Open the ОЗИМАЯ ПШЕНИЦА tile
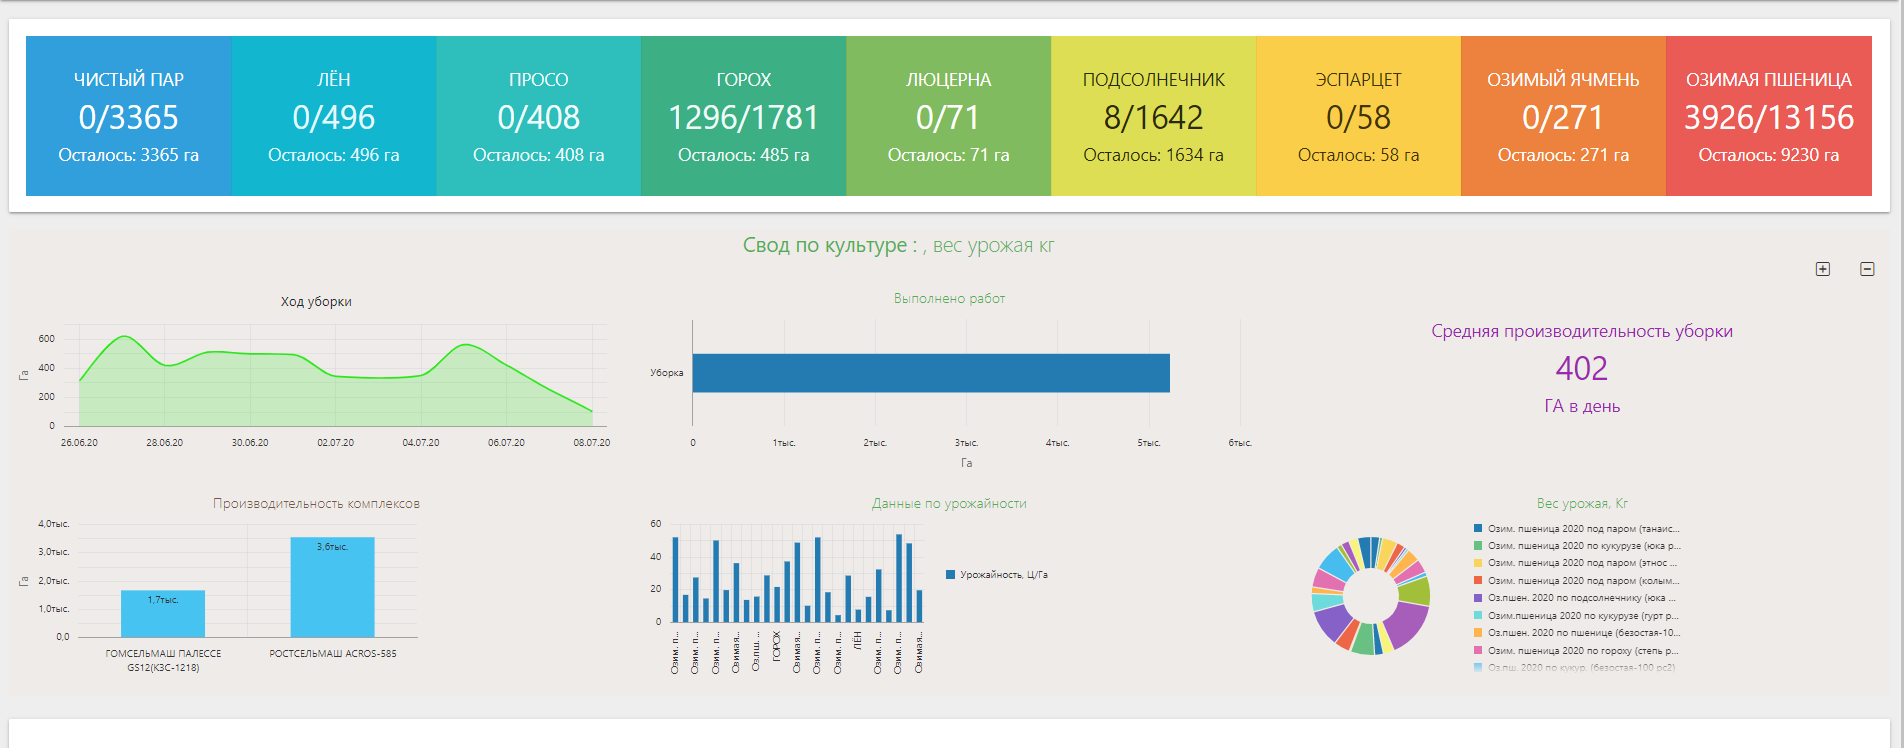The height and width of the screenshot is (748, 1904). [1768, 116]
